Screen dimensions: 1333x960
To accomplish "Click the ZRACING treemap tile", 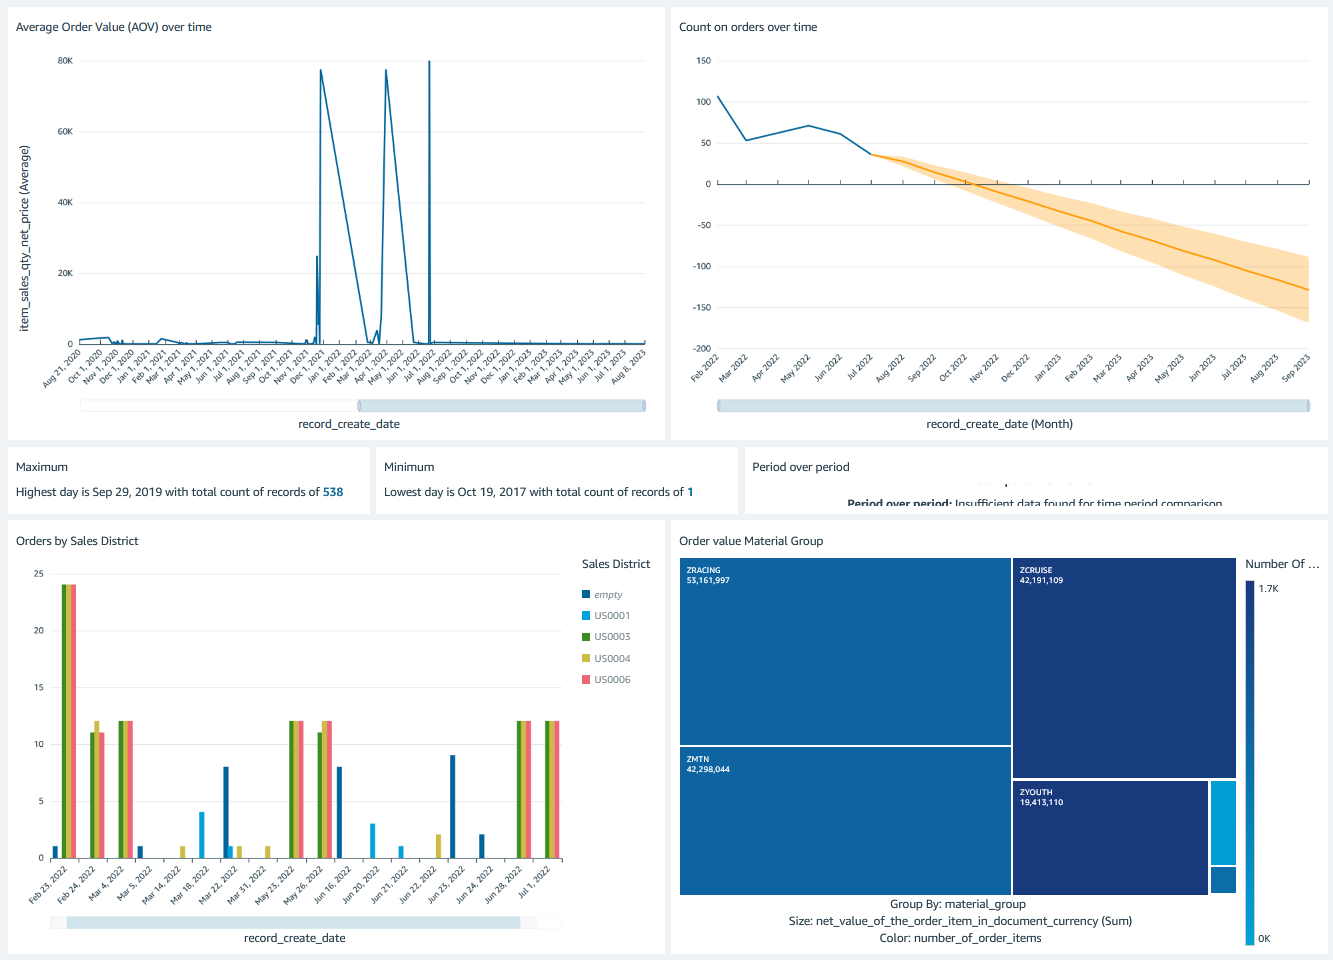I will [x=845, y=651].
